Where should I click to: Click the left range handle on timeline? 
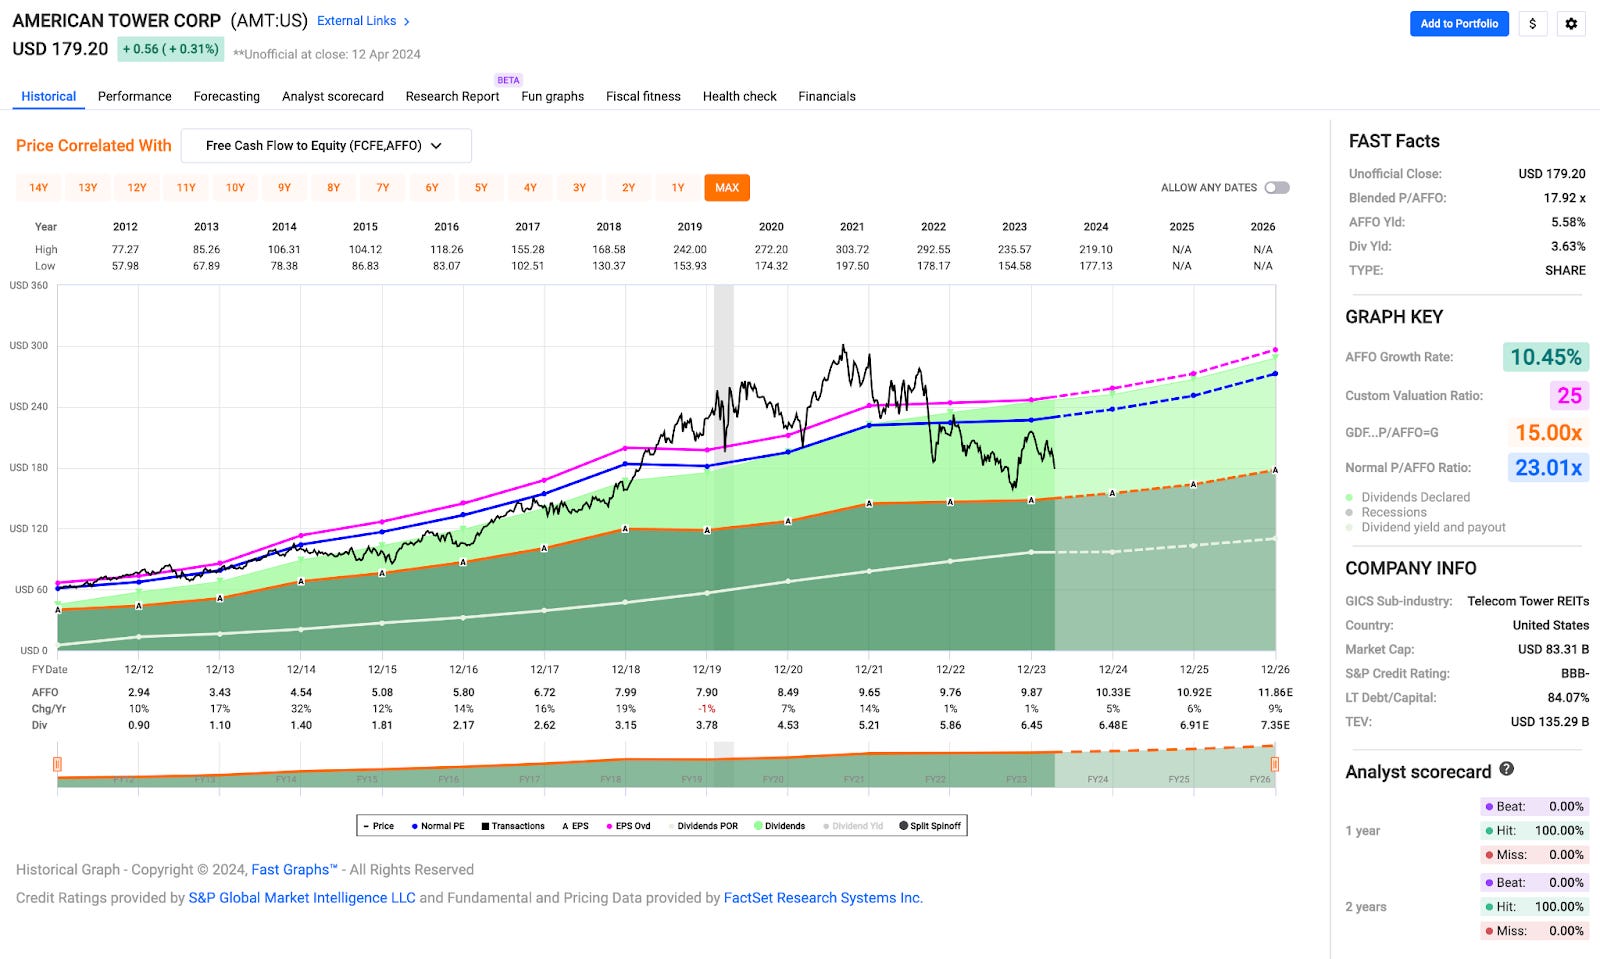(x=57, y=765)
